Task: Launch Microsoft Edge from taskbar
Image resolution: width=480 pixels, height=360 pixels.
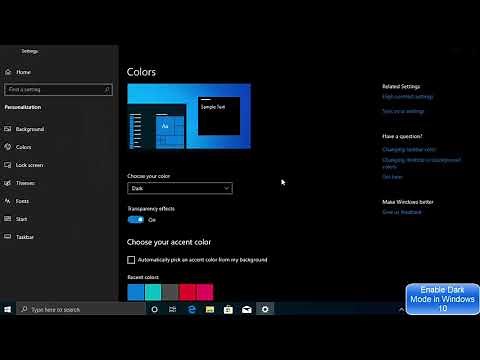Action: click(x=192, y=309)
